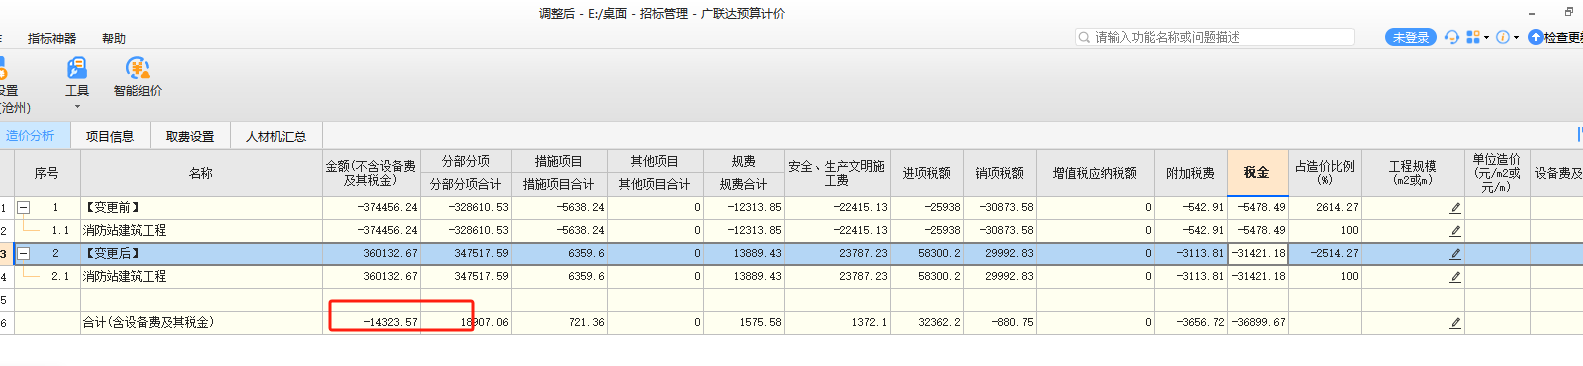The height and width of the screenshot is (366, 1583).
Task: Click the edit pencil in the 【变更后】 row
Action: pos(1455,254)
